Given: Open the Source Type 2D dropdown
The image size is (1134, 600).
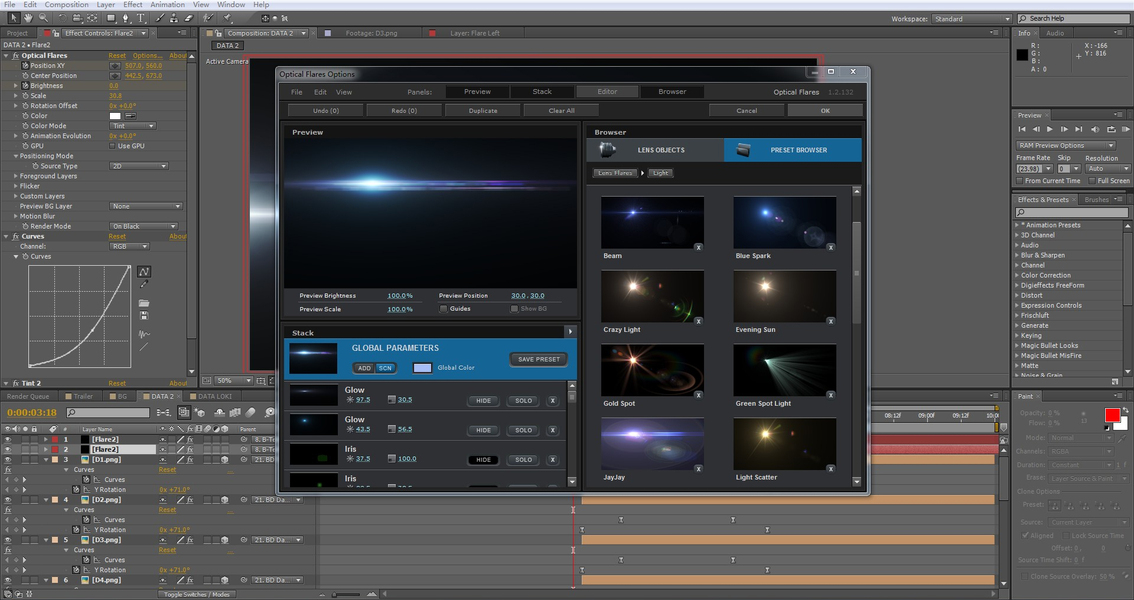Looking at the screenshot, I should click(x=139, y=166).
